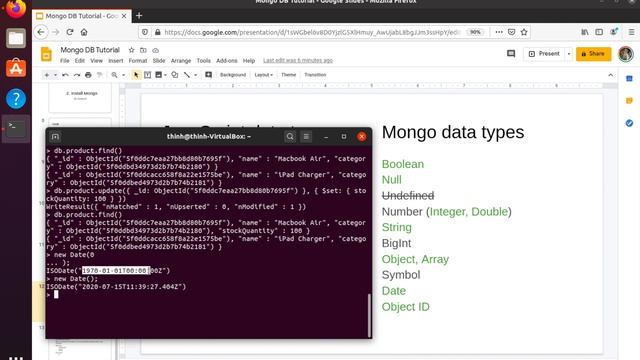The height and width of the screenshot is (360, 640).
Task: Choose the Select cursor tool
Action: pos(136,75)
